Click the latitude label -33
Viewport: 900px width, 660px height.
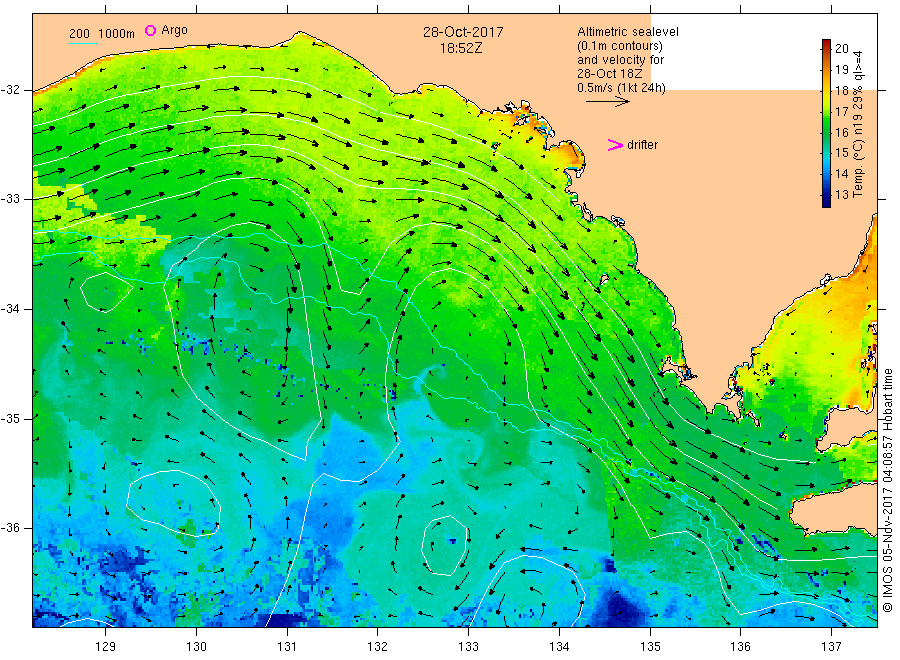[11, 199]
